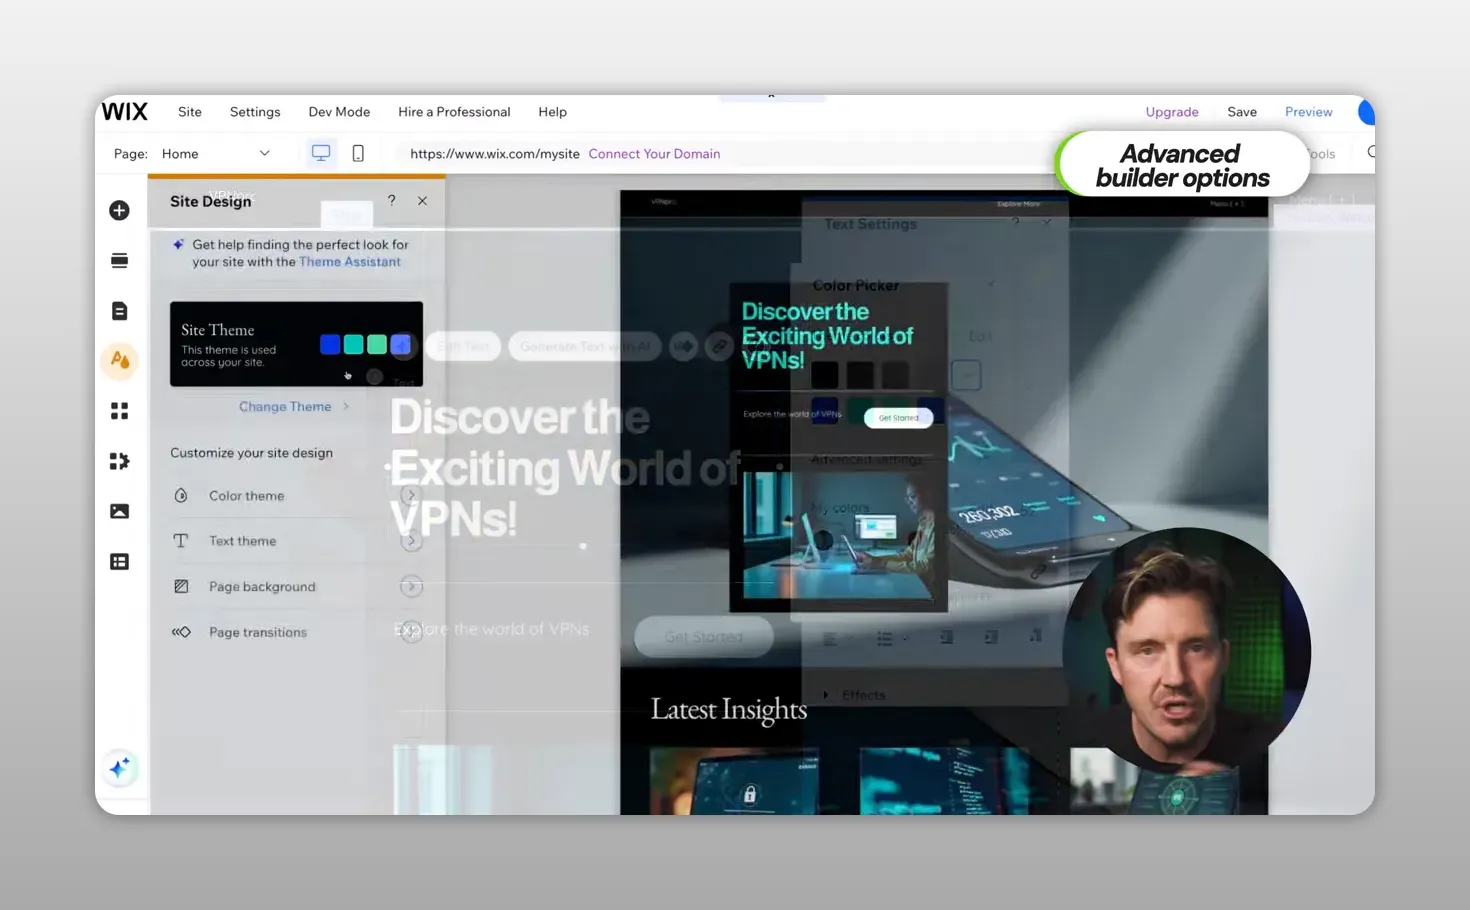Click the site URL text wix.com/mysite
This screenshot has height=910, width=1470.
click(x=495, y=154)
